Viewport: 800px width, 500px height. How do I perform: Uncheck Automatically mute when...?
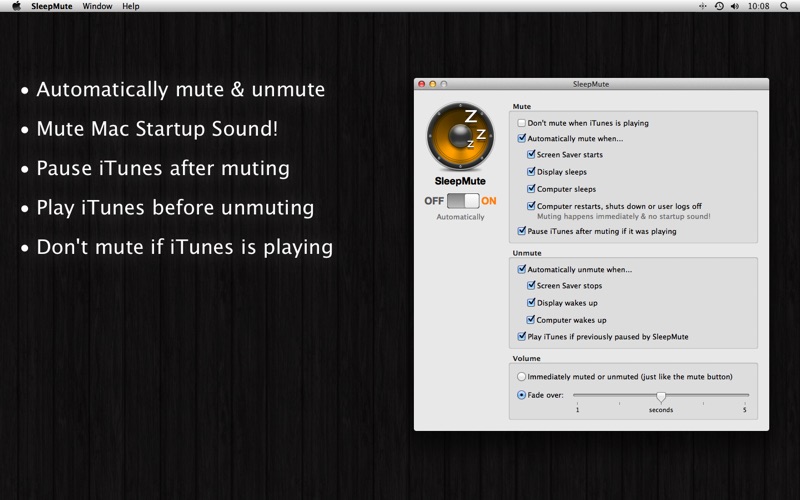[x=521, y=138]
